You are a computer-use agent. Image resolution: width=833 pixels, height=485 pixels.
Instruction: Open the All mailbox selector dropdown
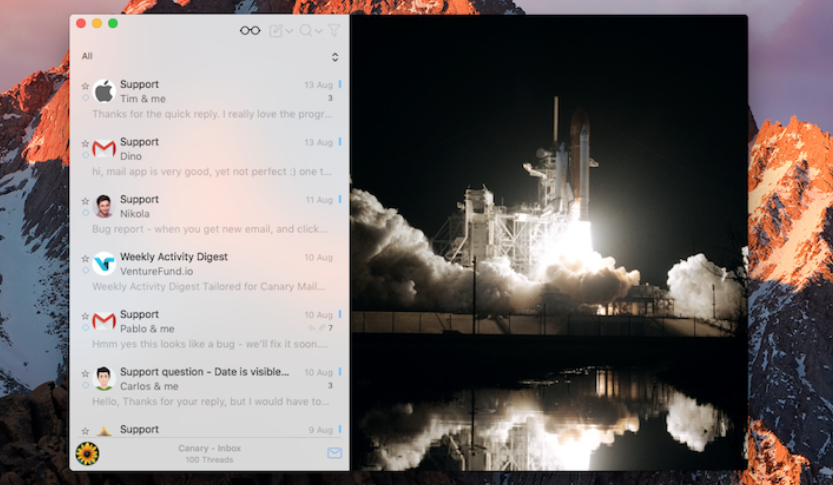(335, 57)
